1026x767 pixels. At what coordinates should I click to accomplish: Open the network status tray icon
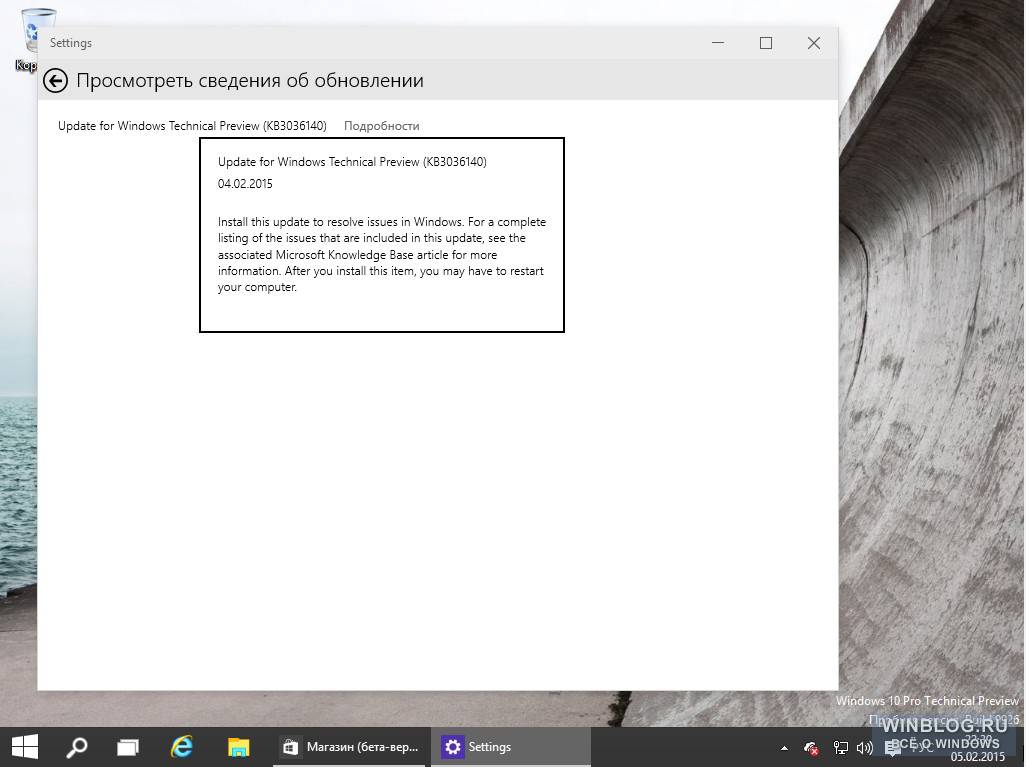840,747
